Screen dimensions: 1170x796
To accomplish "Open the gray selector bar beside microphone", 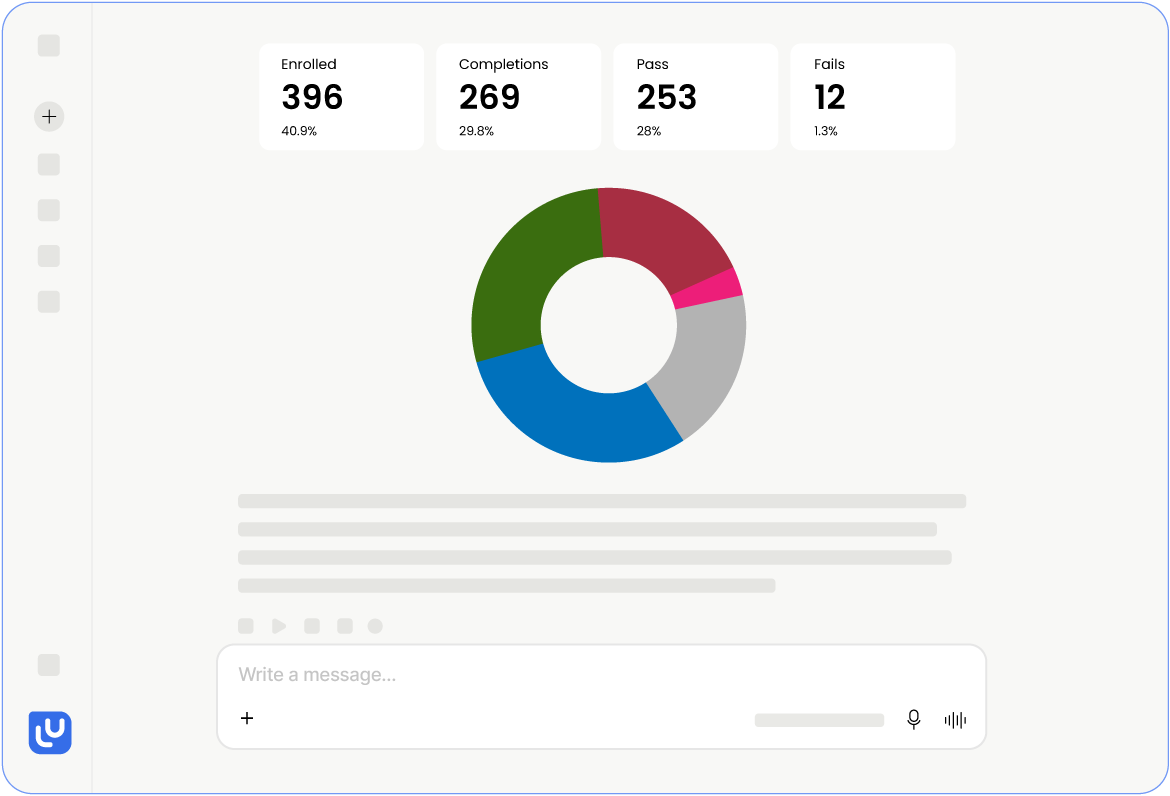I will point(819,721).
